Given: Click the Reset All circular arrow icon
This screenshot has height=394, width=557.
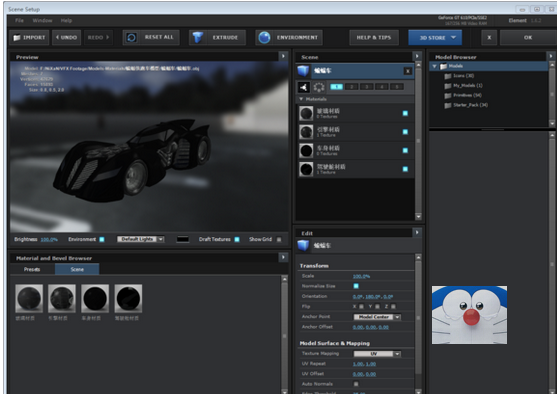Looking at the screenshot, I should 131,37.
